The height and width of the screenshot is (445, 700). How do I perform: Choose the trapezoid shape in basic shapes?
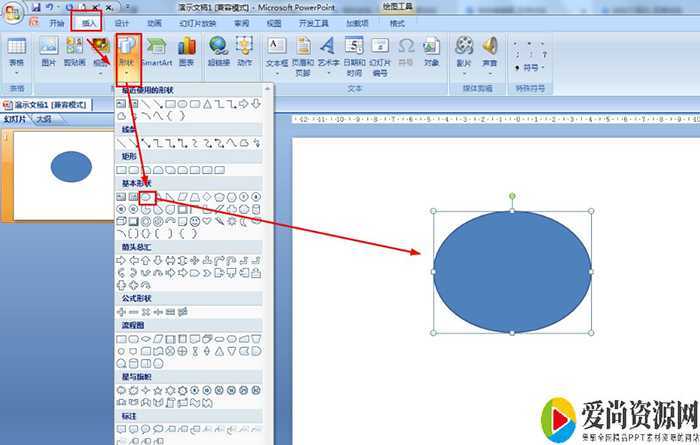click(195, 197)
